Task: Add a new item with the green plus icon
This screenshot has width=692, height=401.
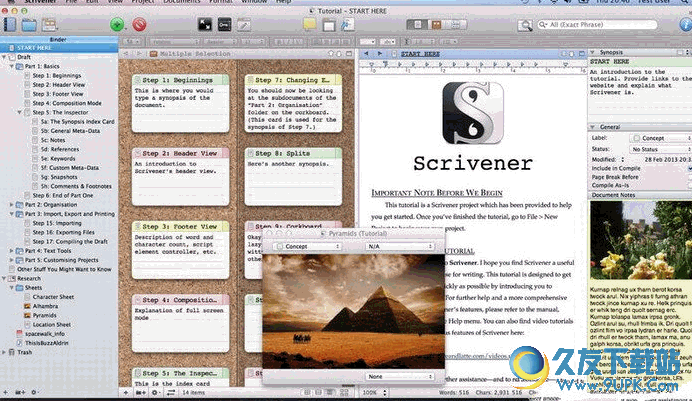Action: pyautogui.click(x=117, y=24)
